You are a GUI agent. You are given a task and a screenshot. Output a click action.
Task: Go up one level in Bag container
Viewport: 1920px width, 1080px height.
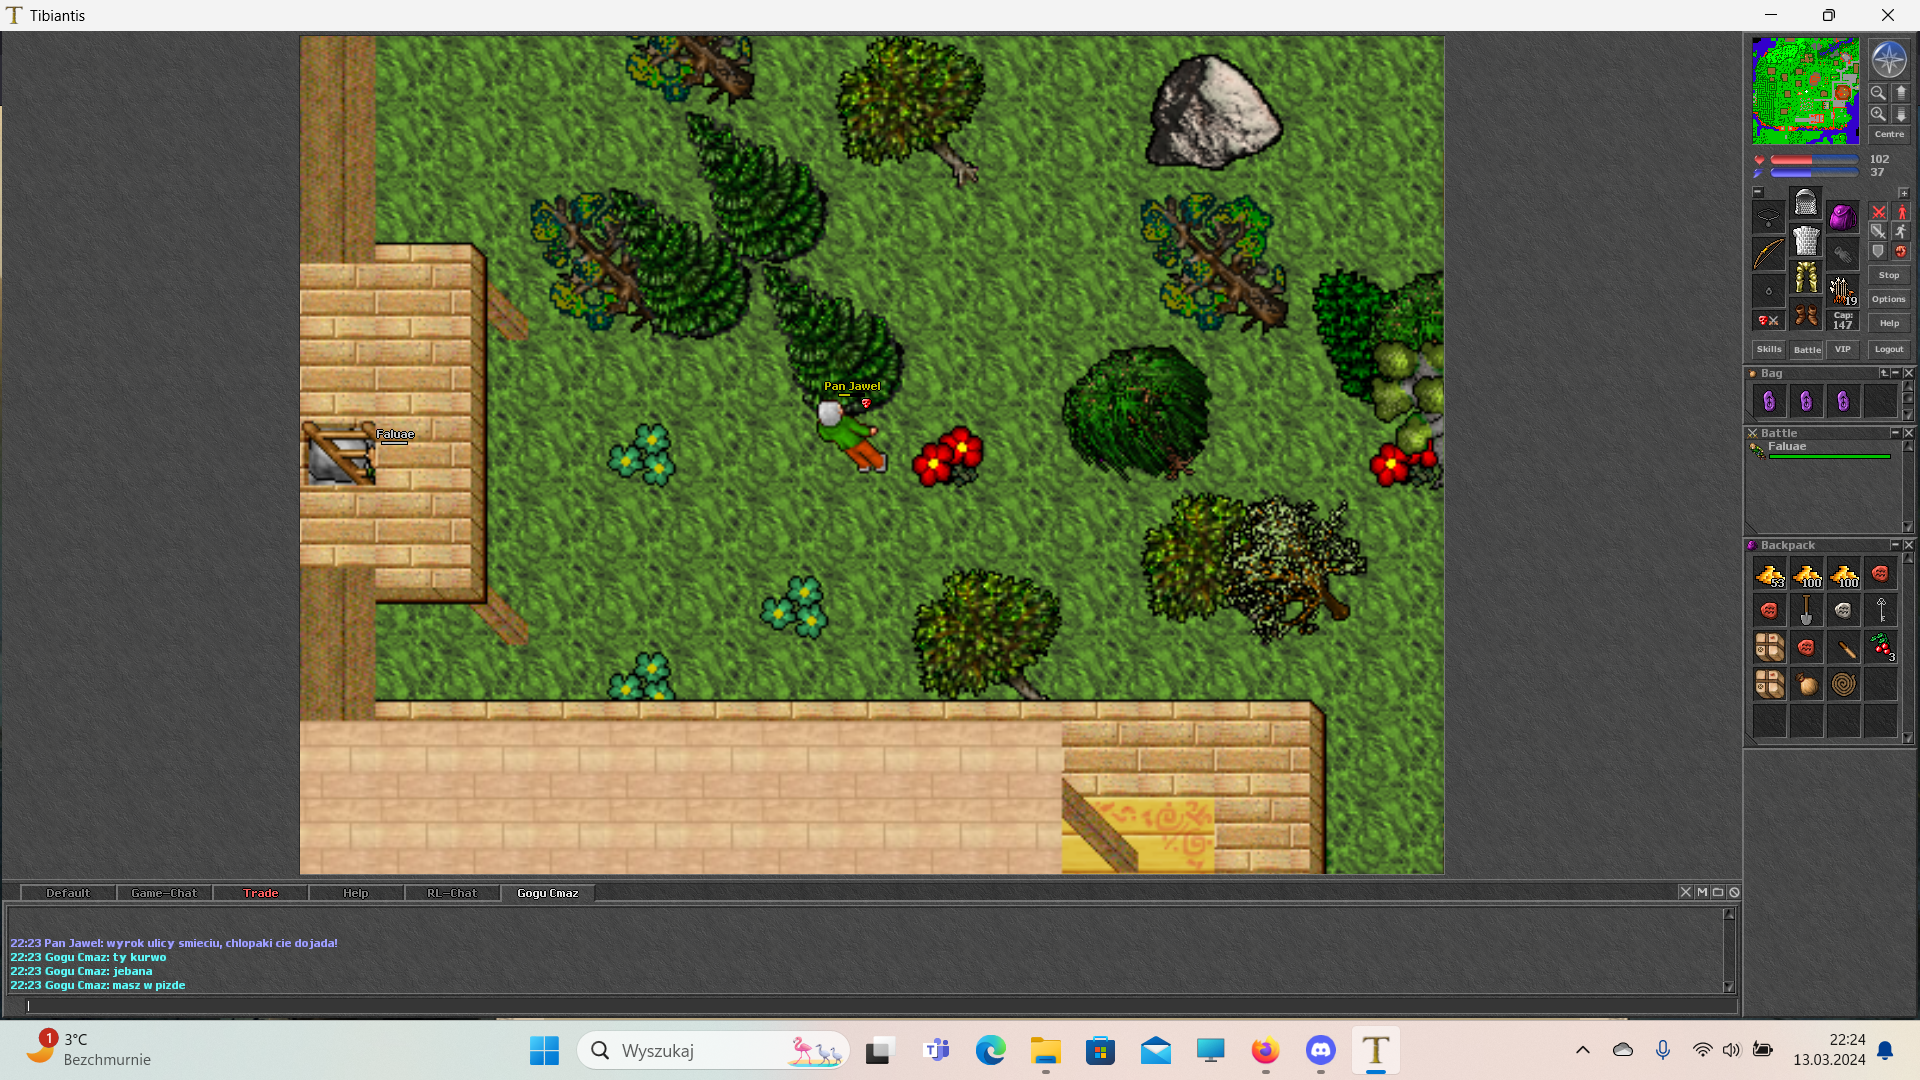tap(1884, 373)
